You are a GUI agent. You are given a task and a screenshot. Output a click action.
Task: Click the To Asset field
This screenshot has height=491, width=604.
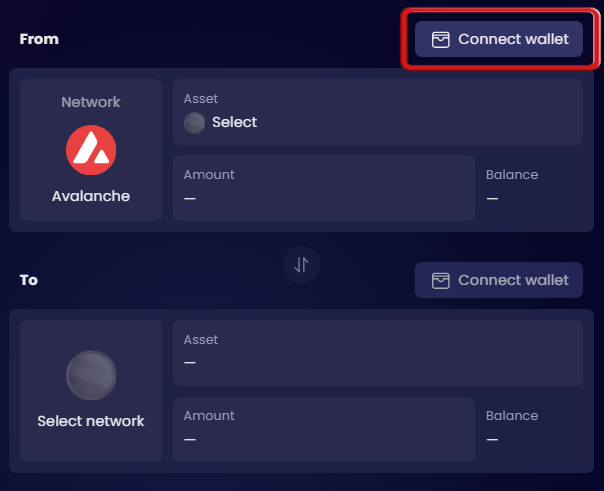(378, 353)
